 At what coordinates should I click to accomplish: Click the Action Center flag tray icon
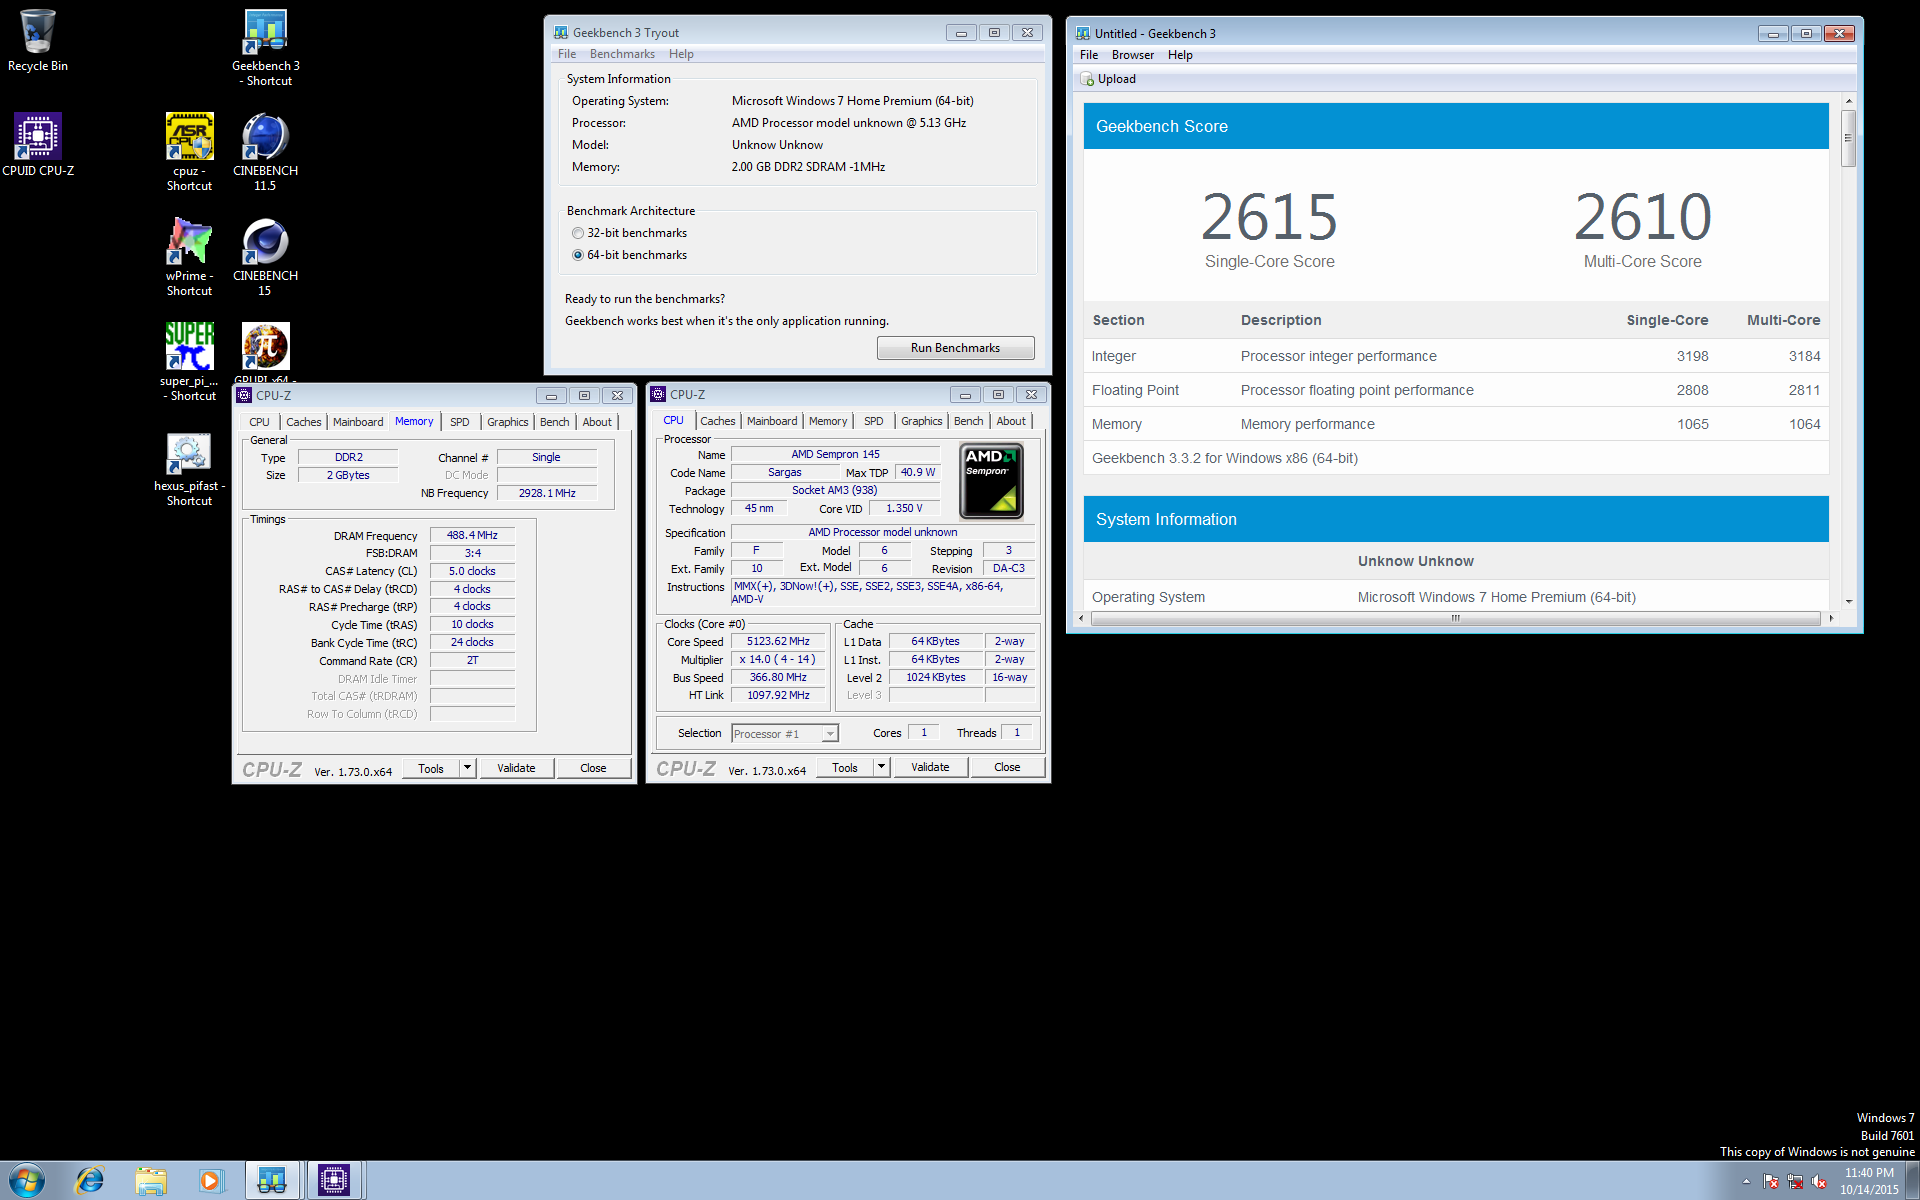point(1771,1181)
